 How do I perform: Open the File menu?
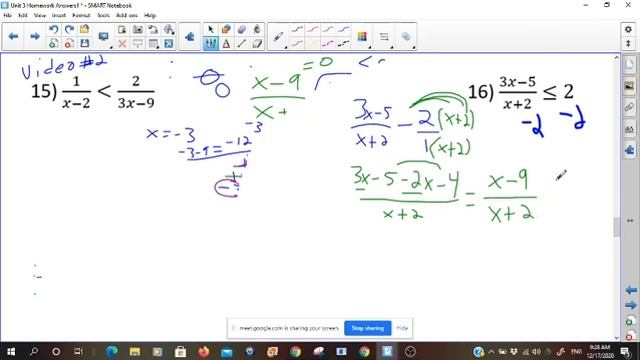click(x=7, y=16)
